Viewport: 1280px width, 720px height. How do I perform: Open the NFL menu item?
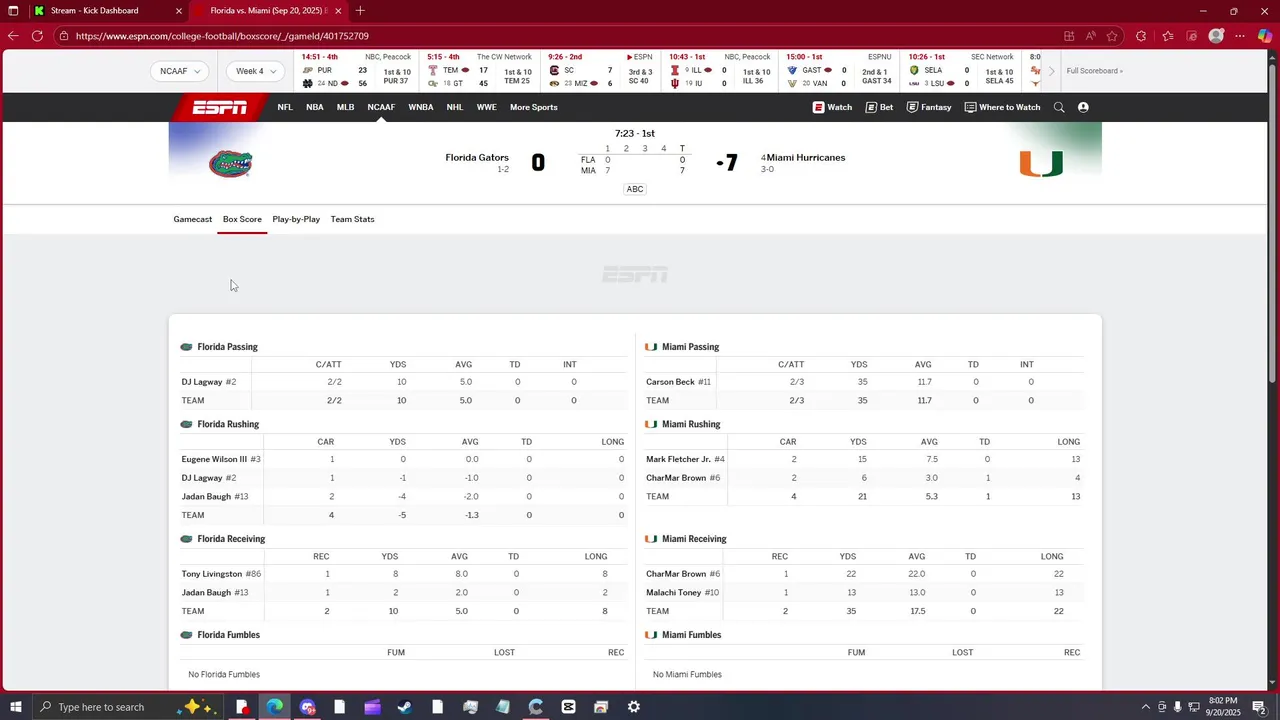pos(285,107)
